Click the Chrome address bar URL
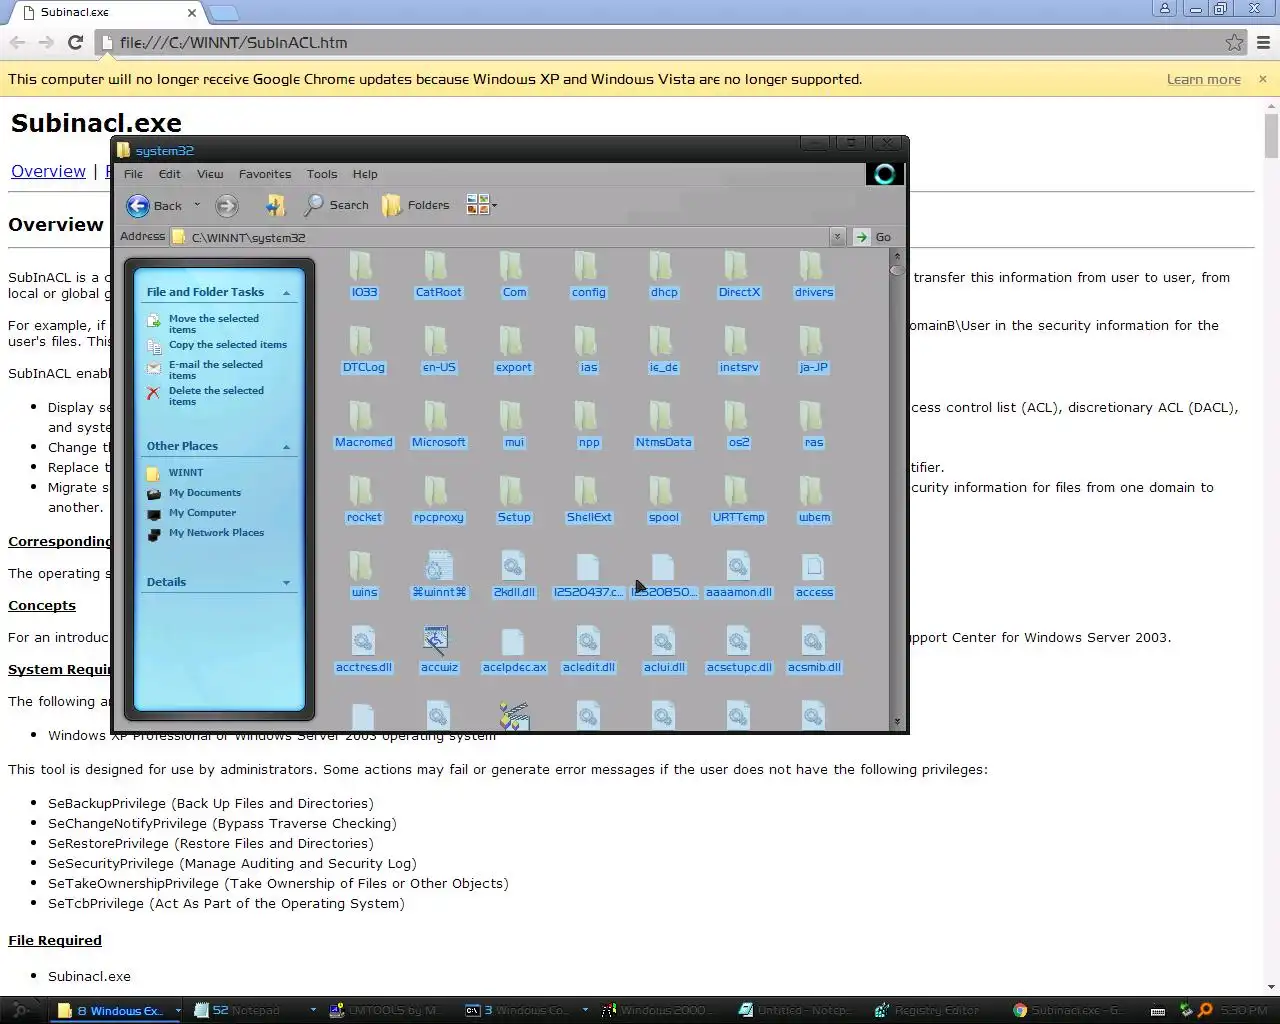Image resolution: width=1280 pixels, height=1024 pixels. 233,43
